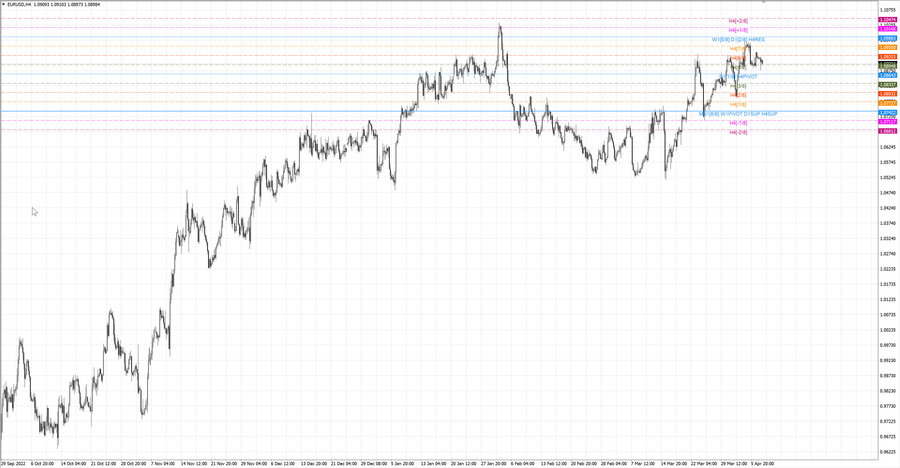
Task: Click the top purple 1.10474 price tag
Action: point(888,20)
